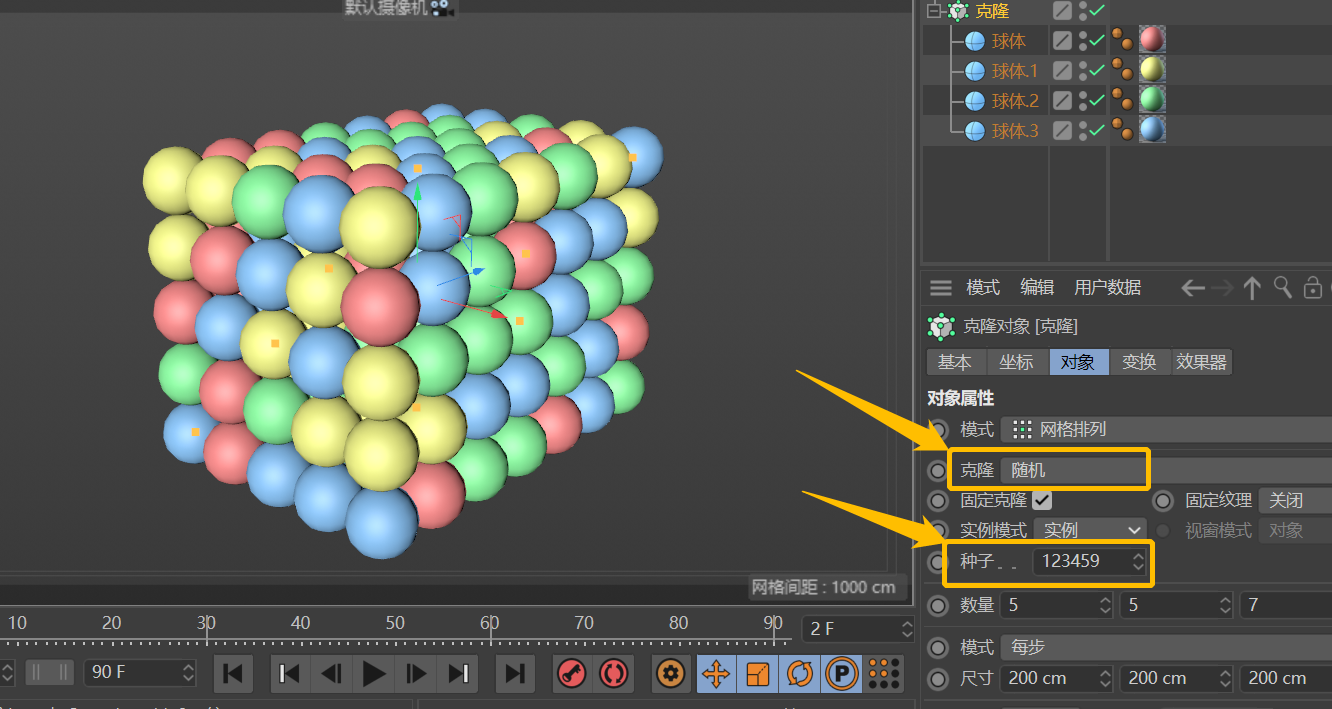Toggle the 固定克隆 checkbox
1332x709 pixels.
click(1042, 500)
